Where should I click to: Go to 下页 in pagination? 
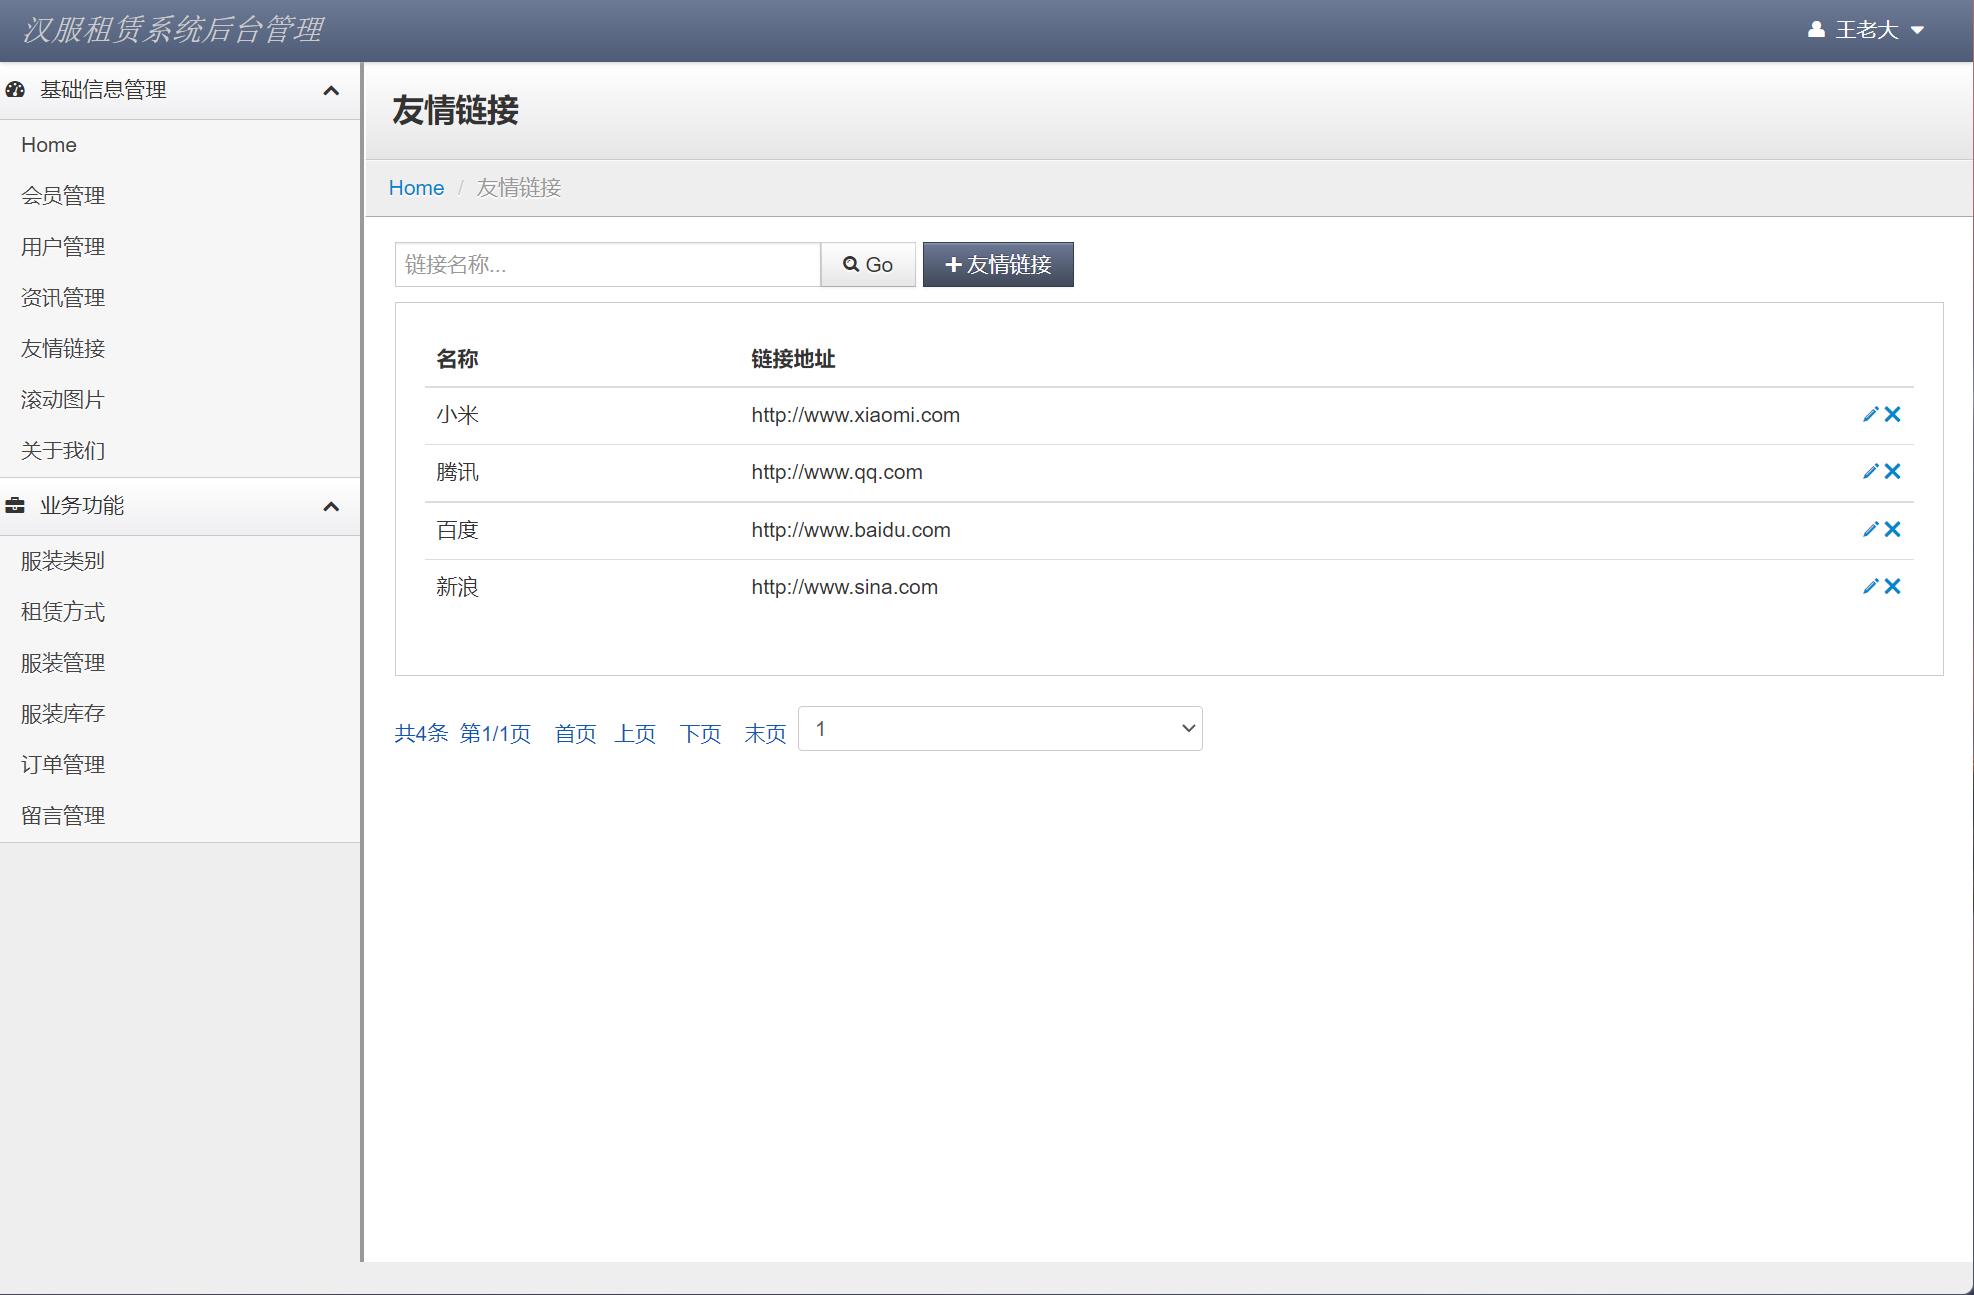(x=700, y=734)
